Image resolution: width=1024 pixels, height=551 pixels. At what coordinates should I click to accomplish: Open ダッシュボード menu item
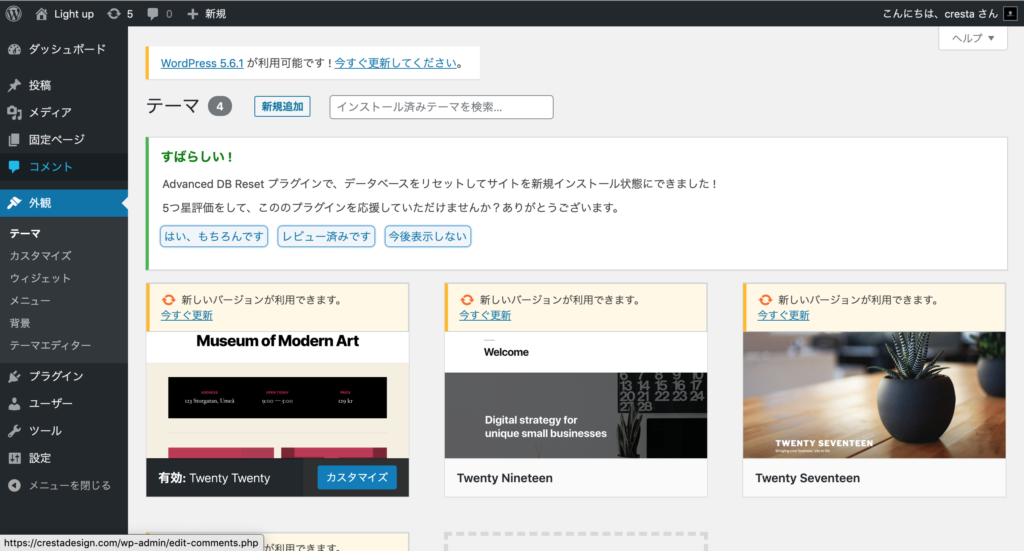(x=64, y=50)
